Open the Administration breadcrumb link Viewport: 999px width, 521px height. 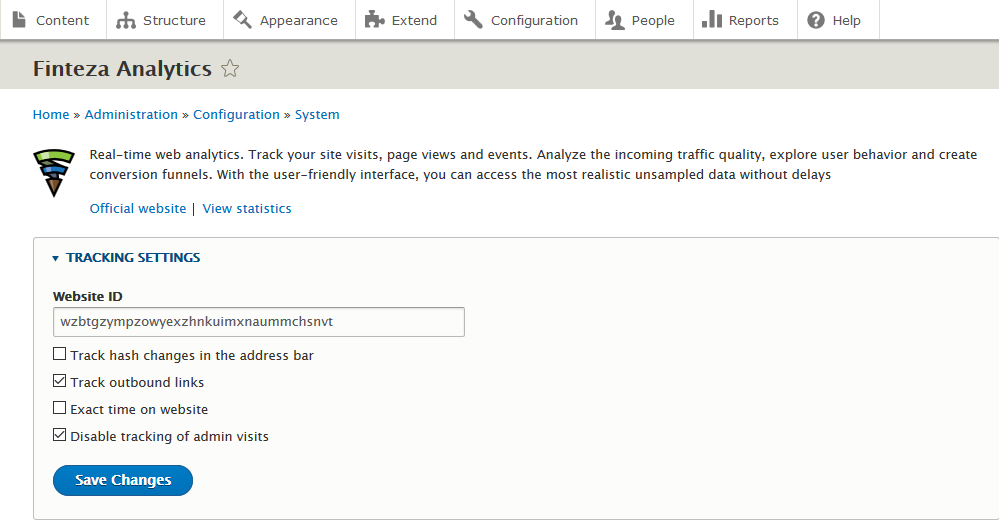click(x=131, y=115)
